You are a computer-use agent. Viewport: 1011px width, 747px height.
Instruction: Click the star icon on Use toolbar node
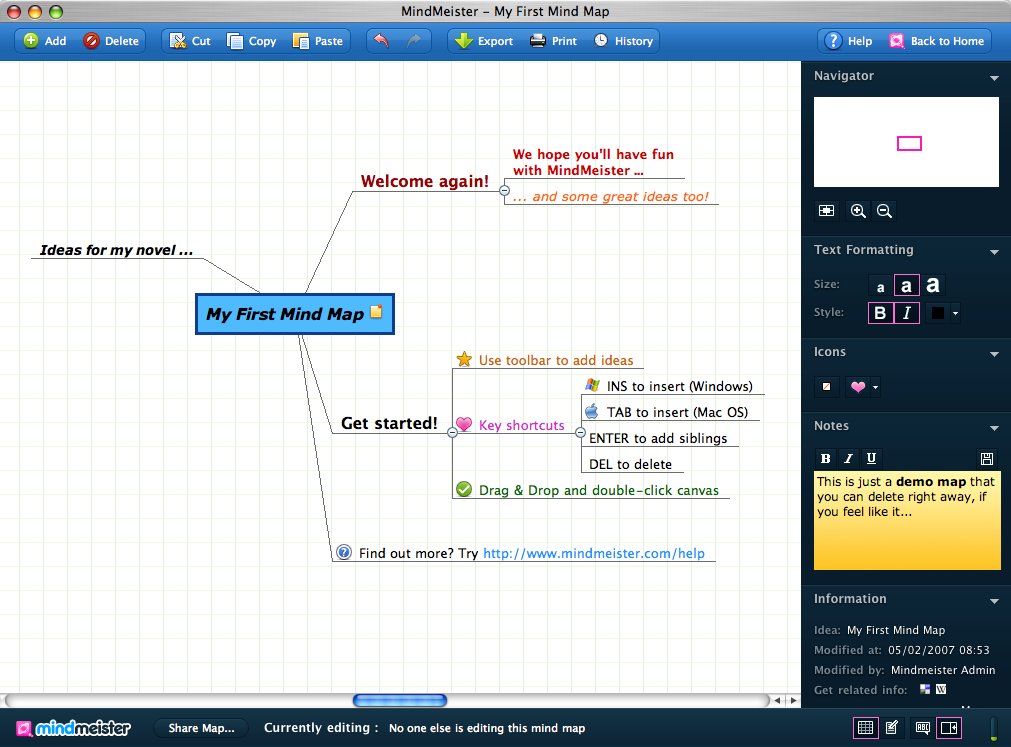click(464, 359)
